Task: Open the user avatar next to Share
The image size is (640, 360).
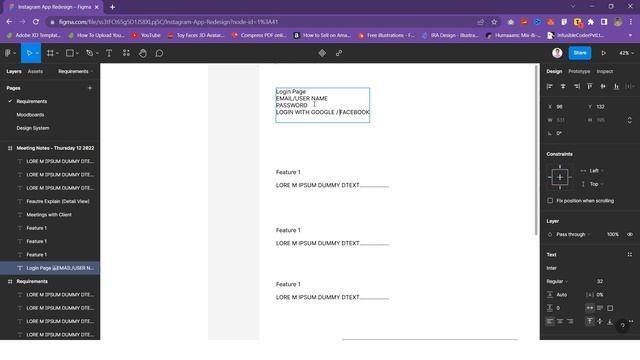Action: tap(557, 53)
